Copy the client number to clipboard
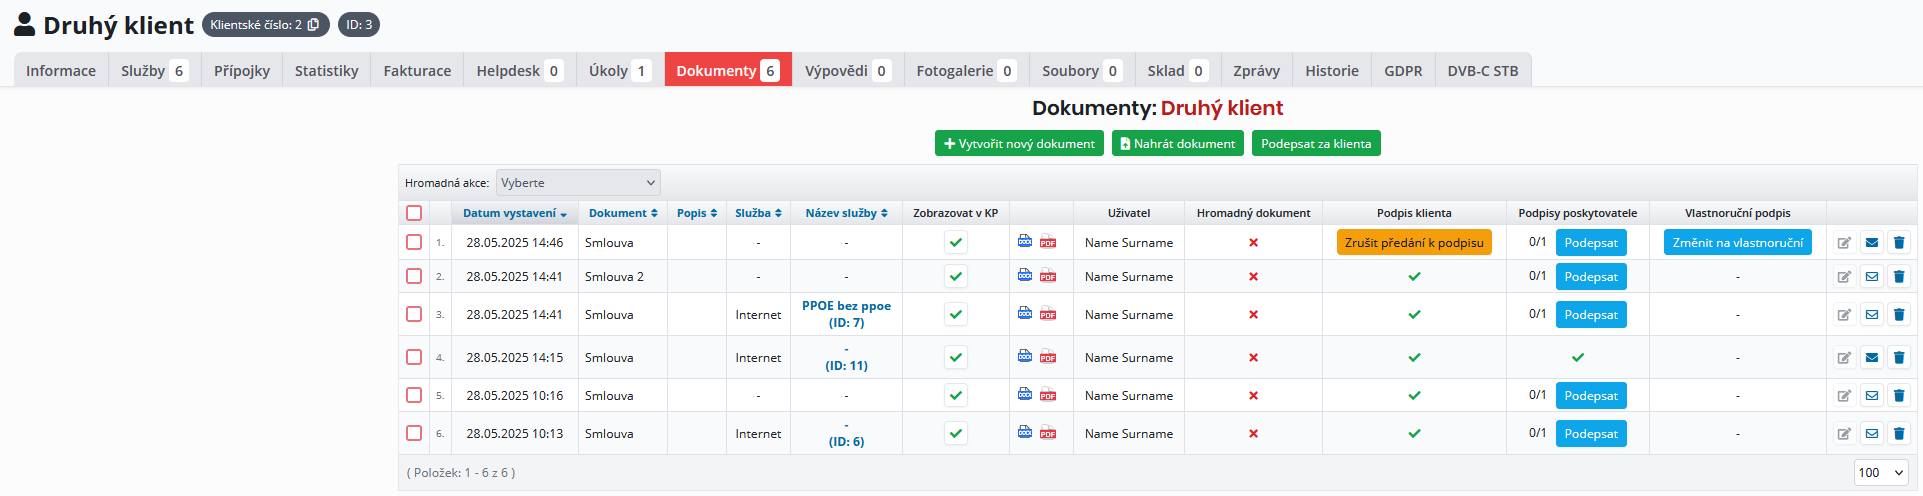The width and height of the screenshot is (1923, 496). pos(313,25)
